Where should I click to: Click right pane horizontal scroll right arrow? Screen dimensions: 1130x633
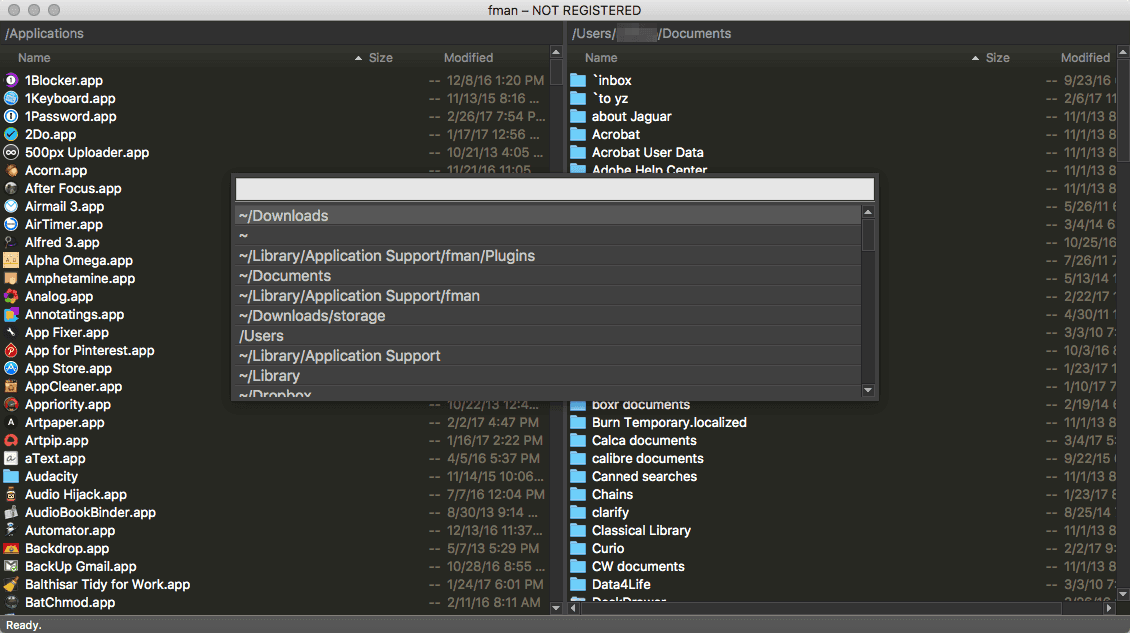coord(1109,608)
